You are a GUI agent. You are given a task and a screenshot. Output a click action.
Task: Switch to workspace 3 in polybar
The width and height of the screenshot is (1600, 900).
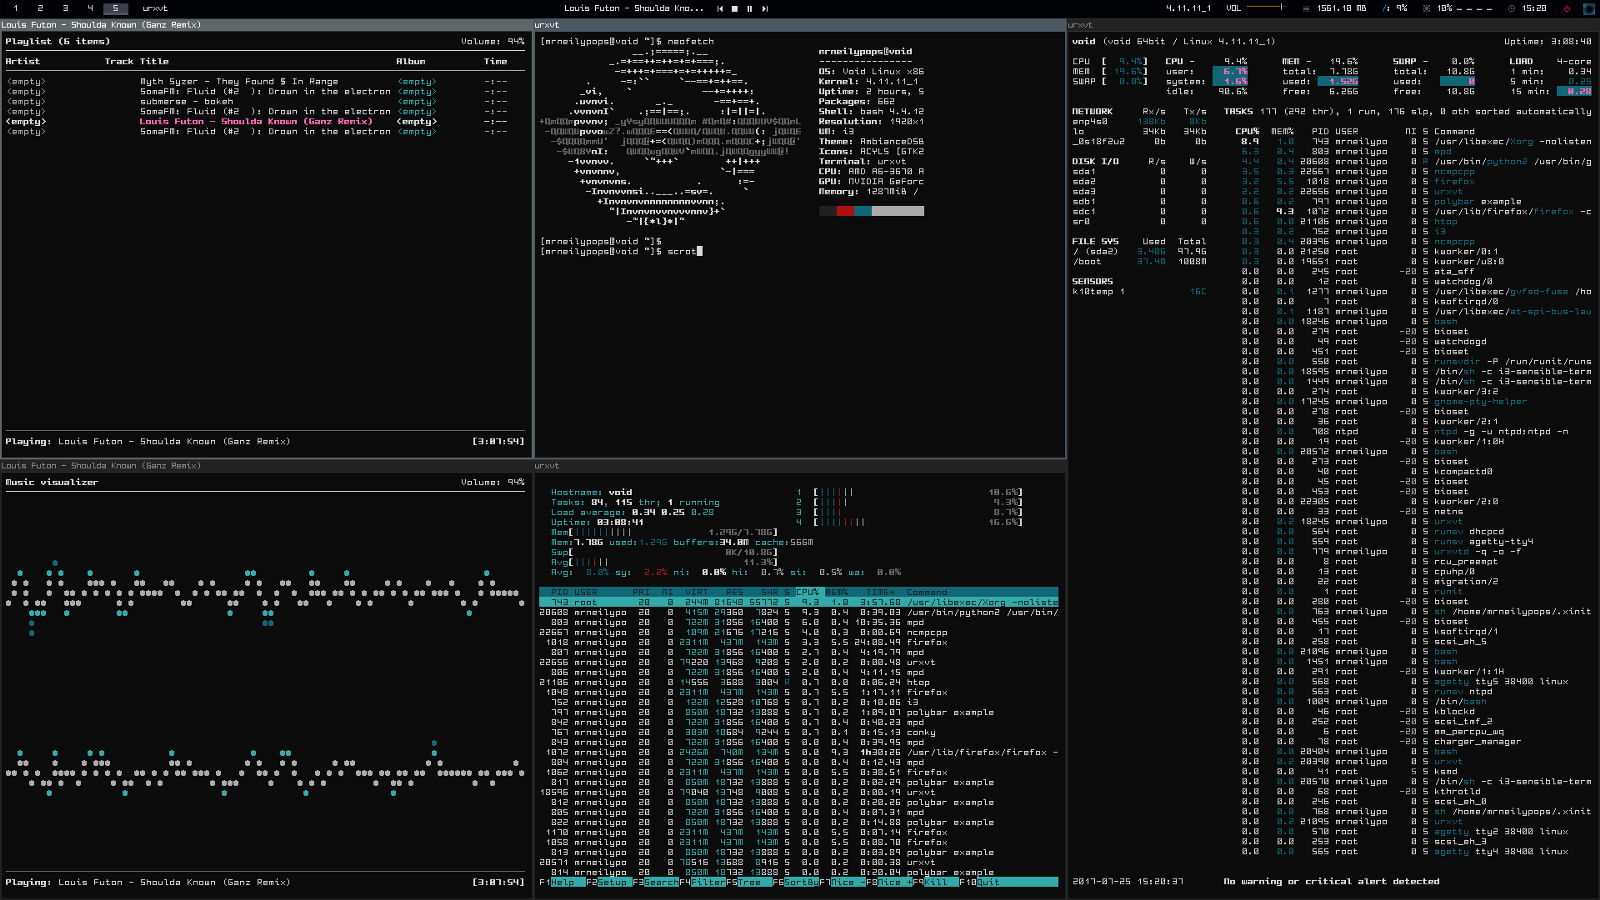click(66, 8)
